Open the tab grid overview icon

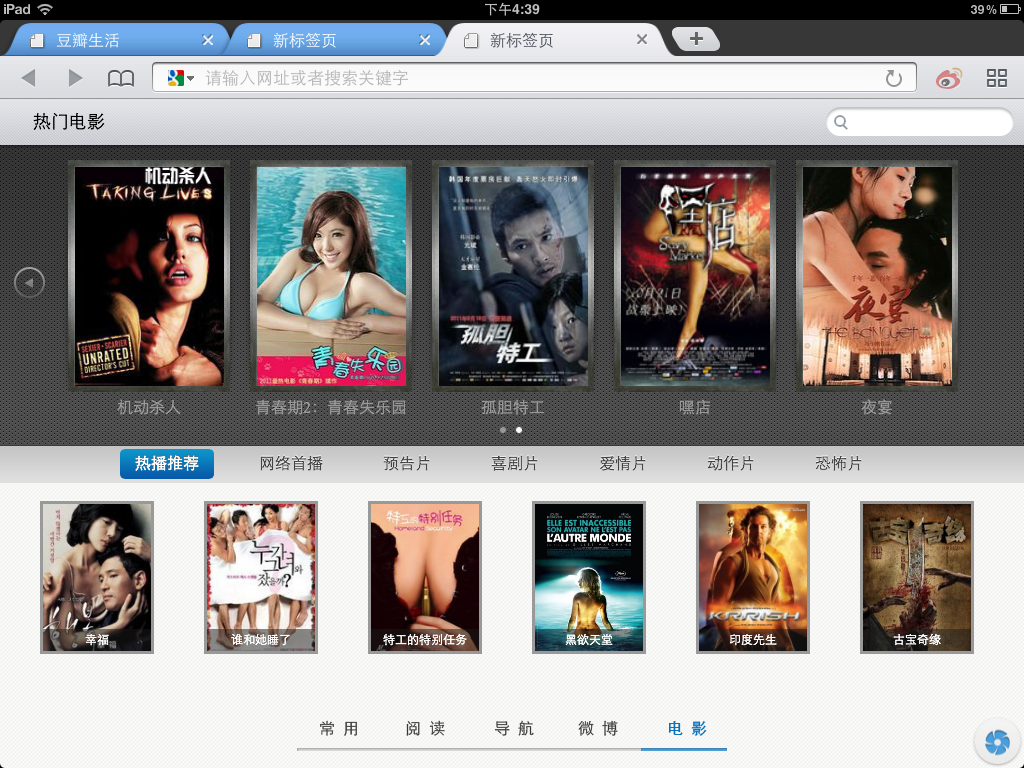[997, 78]
